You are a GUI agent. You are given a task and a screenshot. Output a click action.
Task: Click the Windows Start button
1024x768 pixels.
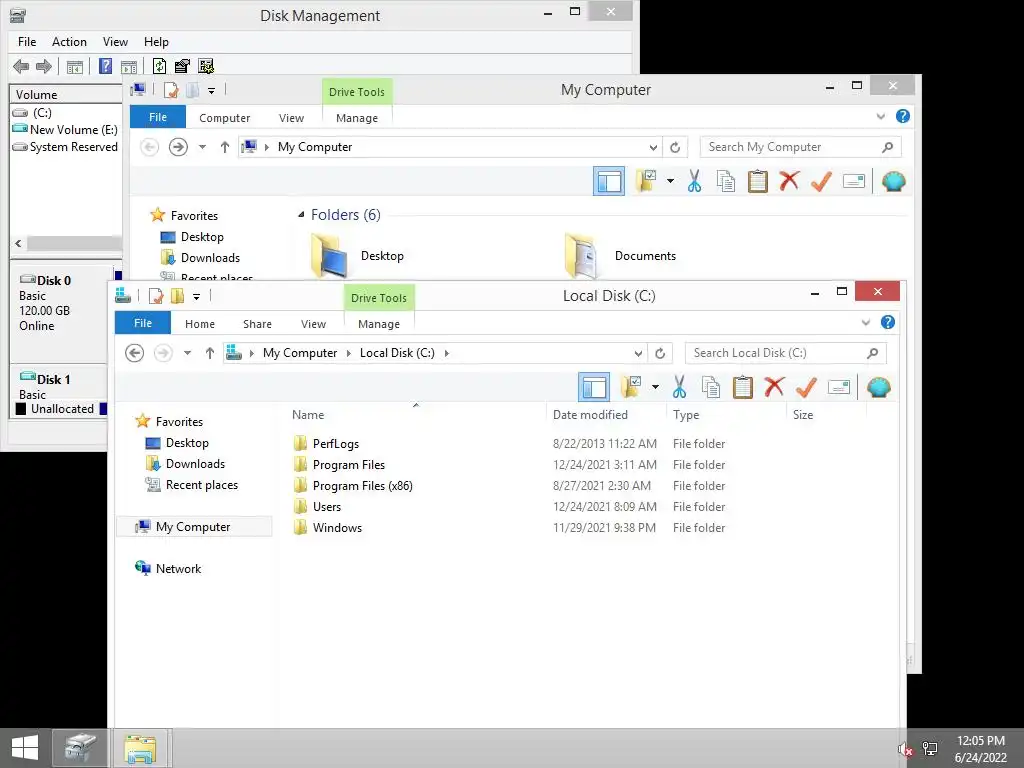point(25,748)
